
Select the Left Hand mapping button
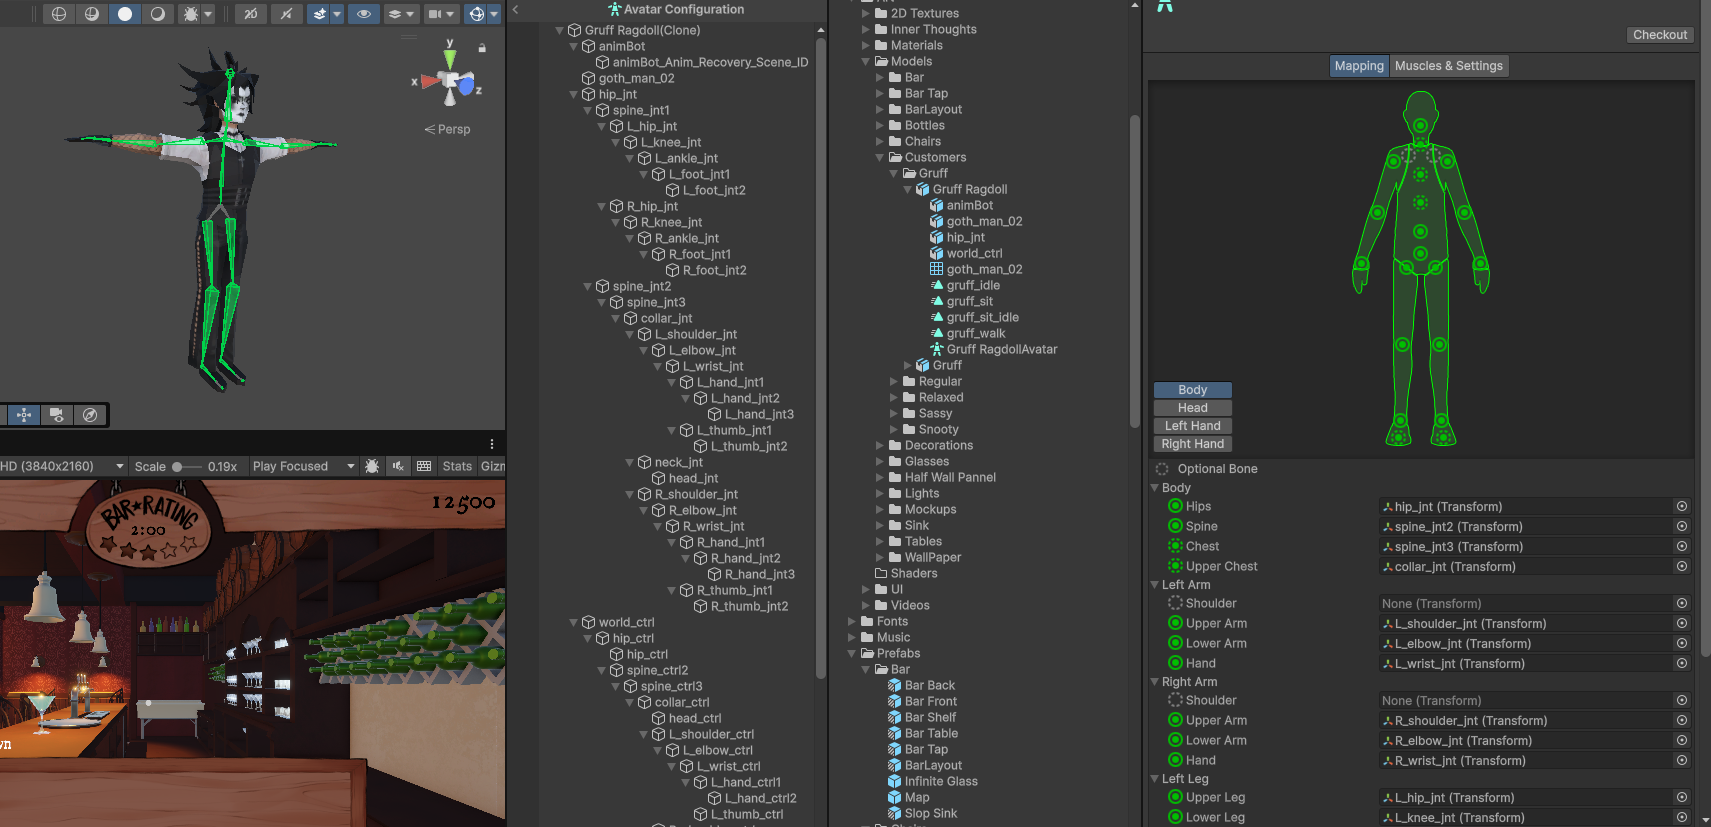1192,426
